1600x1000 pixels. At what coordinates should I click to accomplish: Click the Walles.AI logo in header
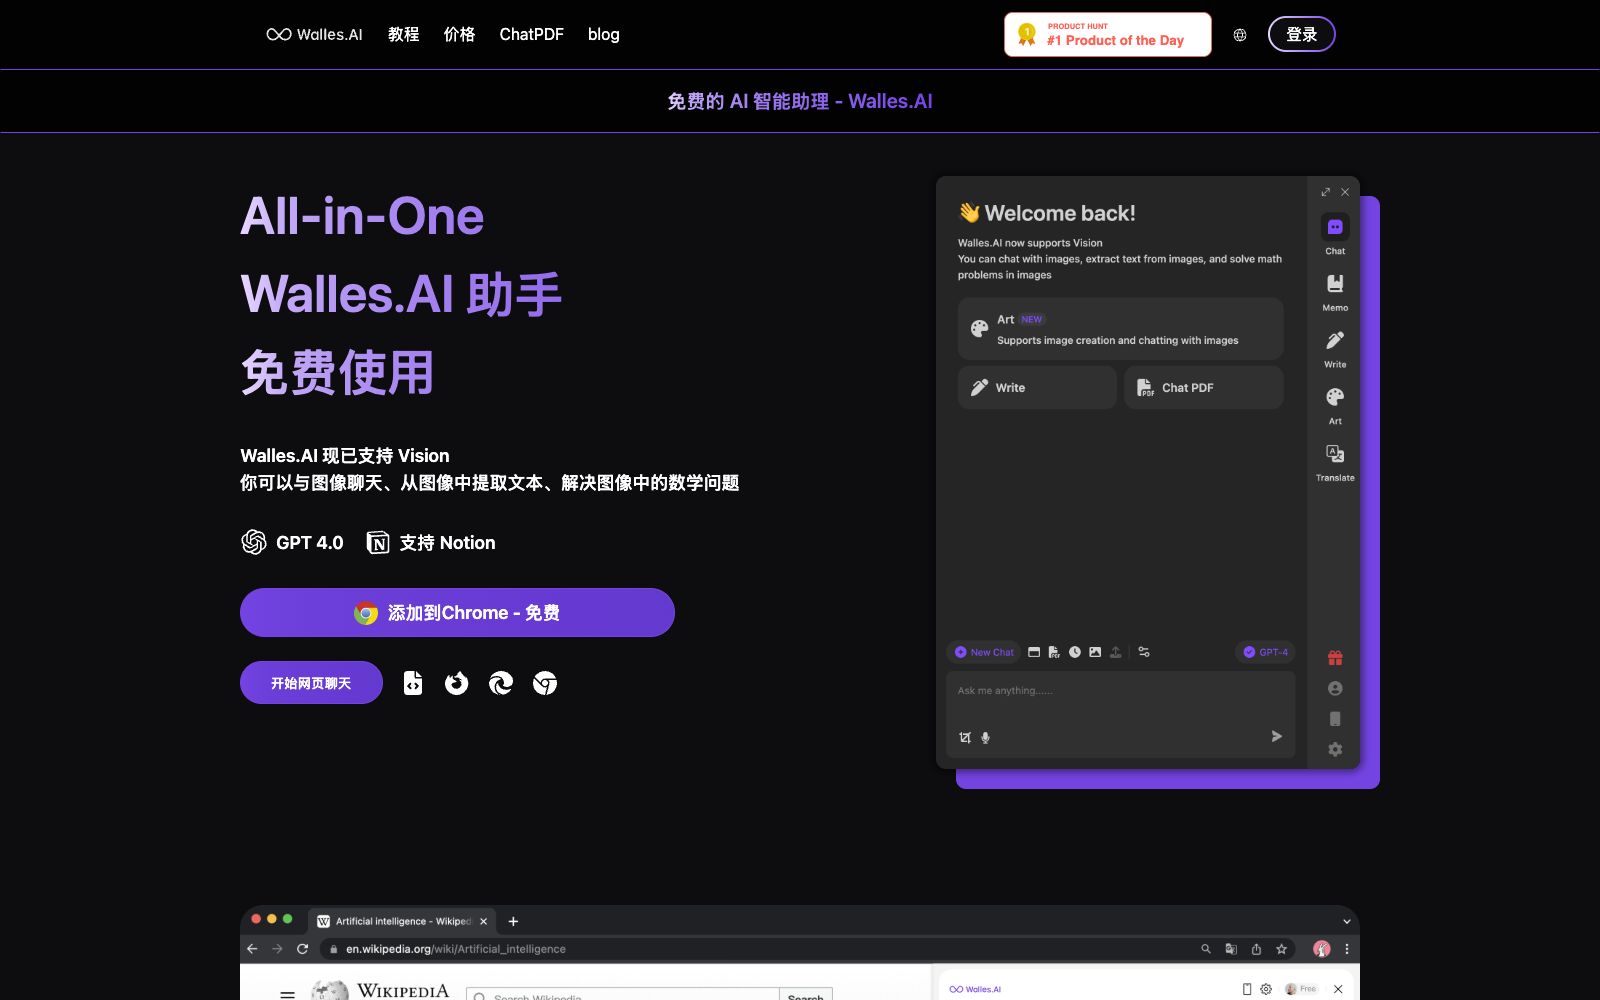314,34
